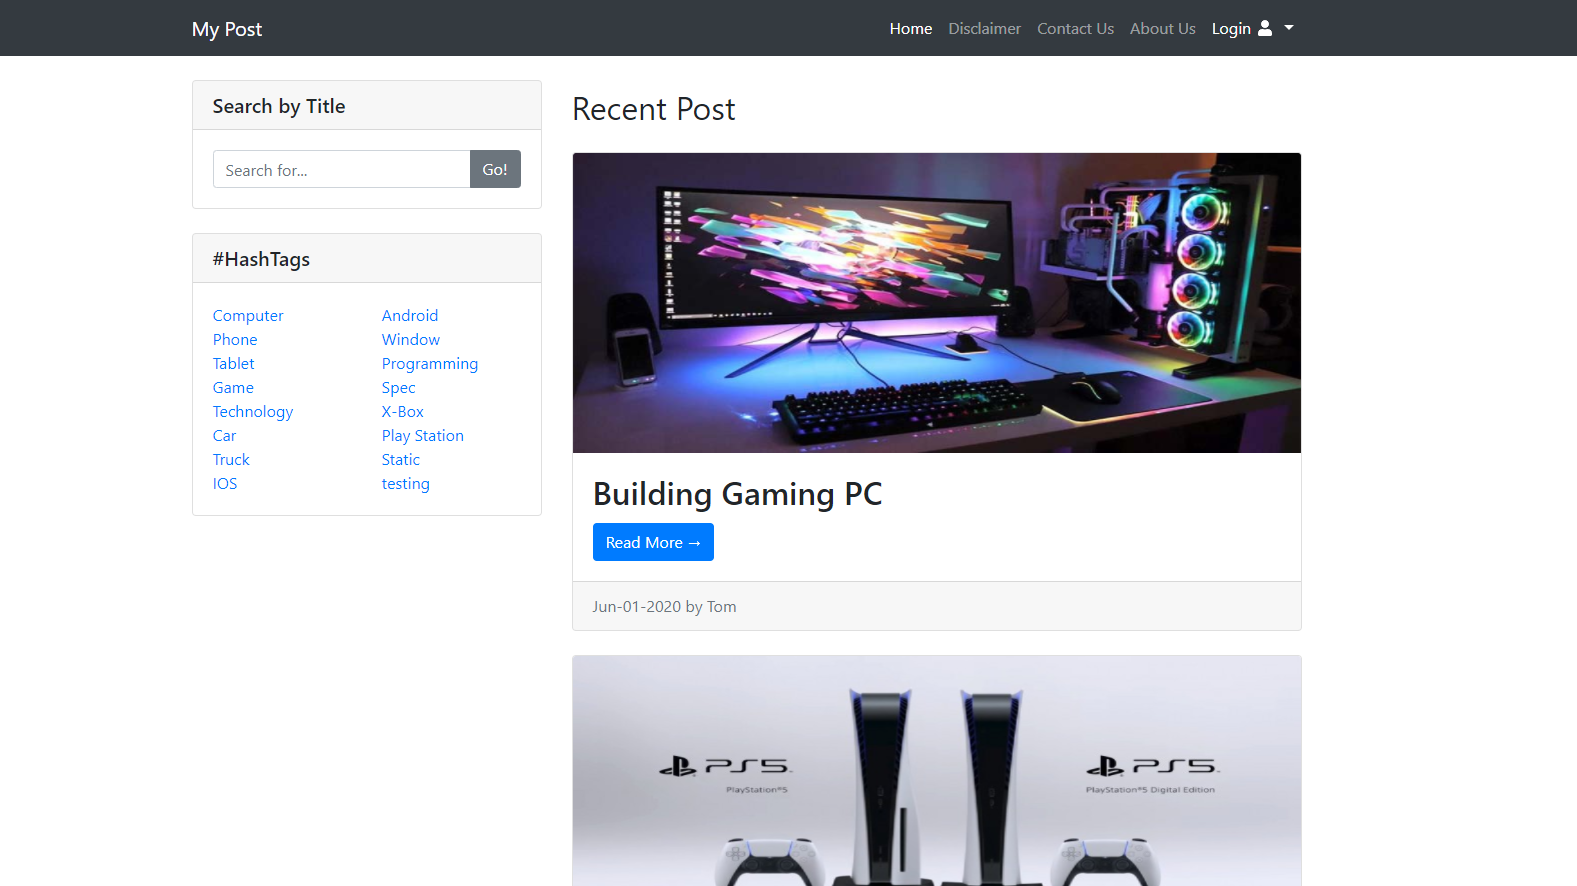Click the Login menu label
Image resolution: width=1577 pixels, height=886 pixels.
[x=1231, y=29]
